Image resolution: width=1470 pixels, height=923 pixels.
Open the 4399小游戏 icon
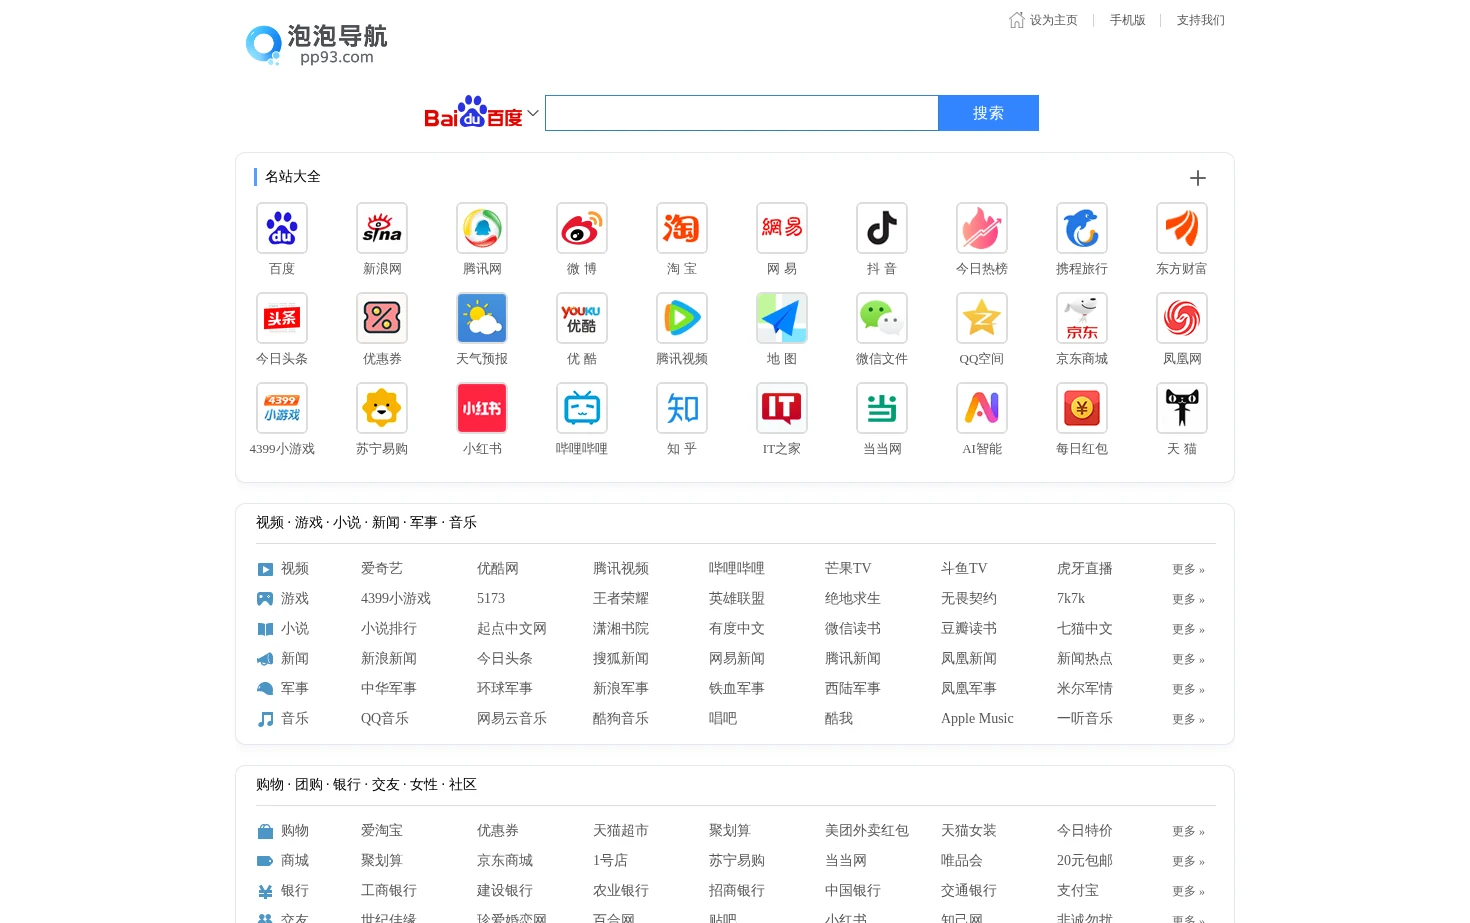(282, 408)
